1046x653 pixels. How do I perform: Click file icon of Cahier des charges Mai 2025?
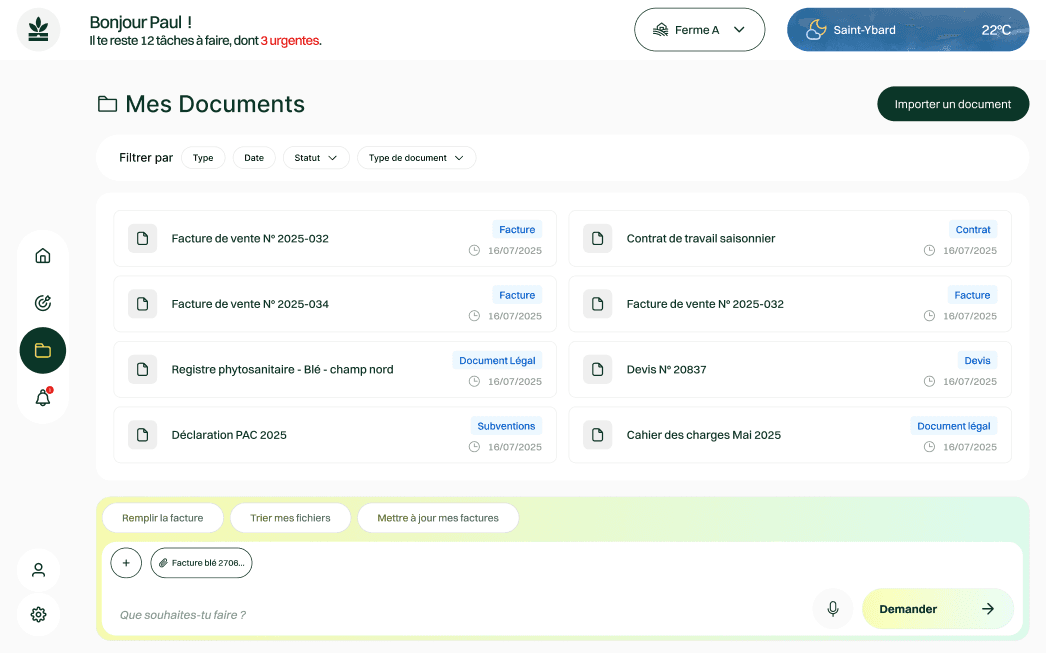597,435
